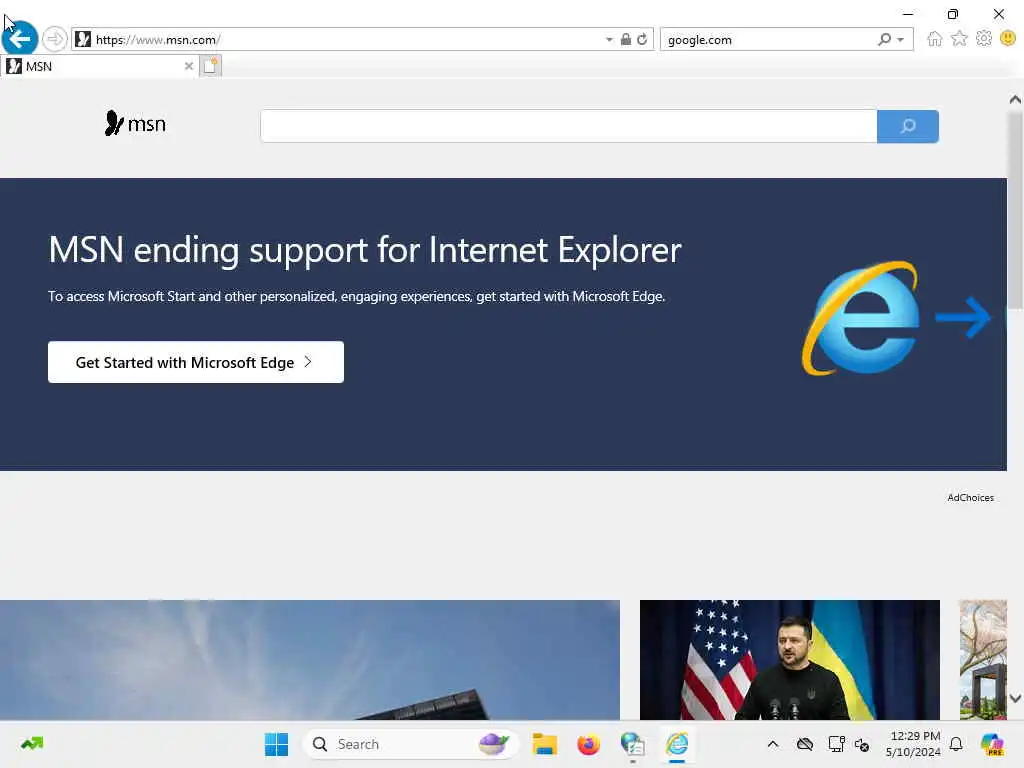The width and height of the screenshot is (1024, 768).
Task: Click the network display tray icon
Action: click(x=836, y=744)
